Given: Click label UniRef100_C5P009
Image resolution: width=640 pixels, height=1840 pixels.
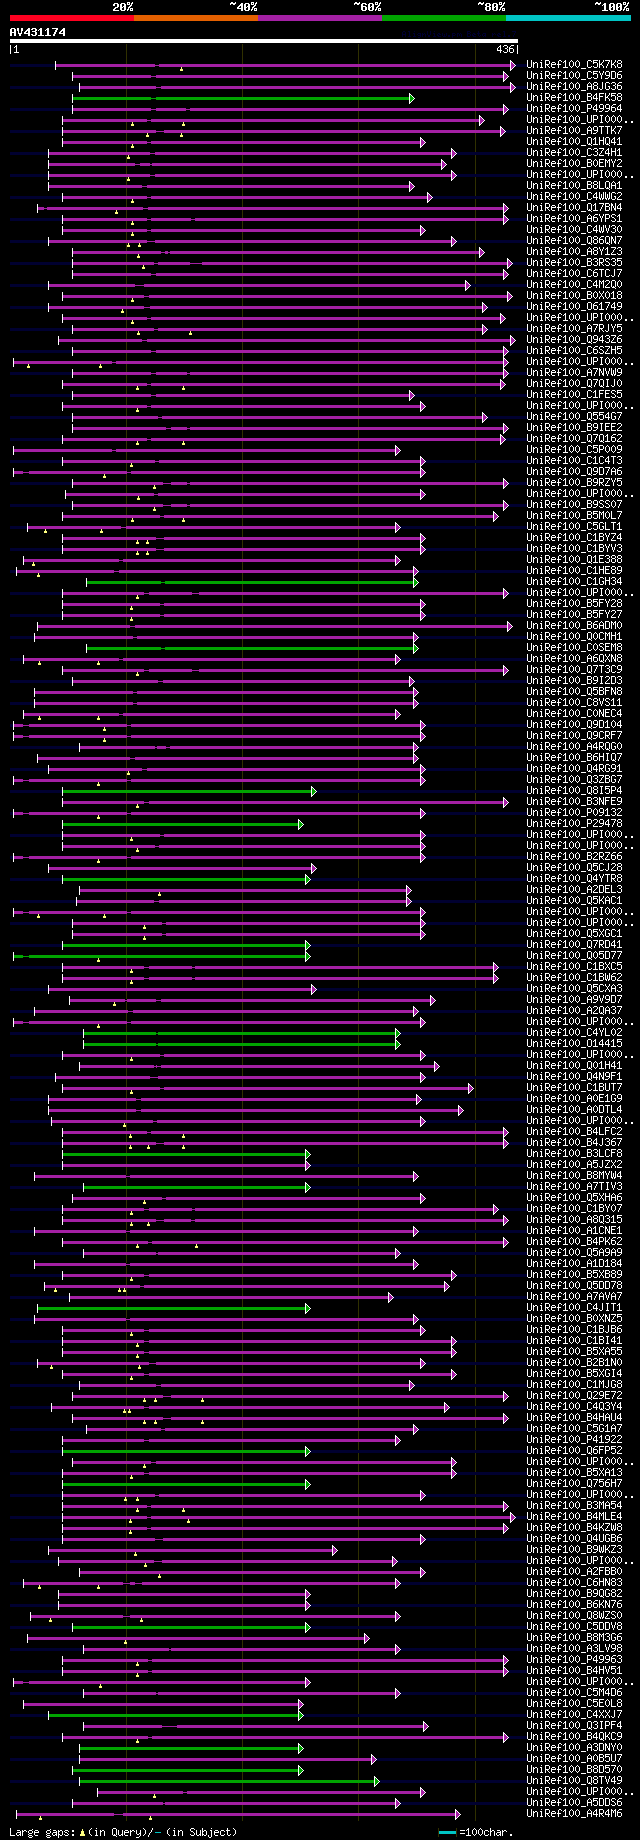Looking at the screenshot, I should pyautogui.click(x=574, y=449).
